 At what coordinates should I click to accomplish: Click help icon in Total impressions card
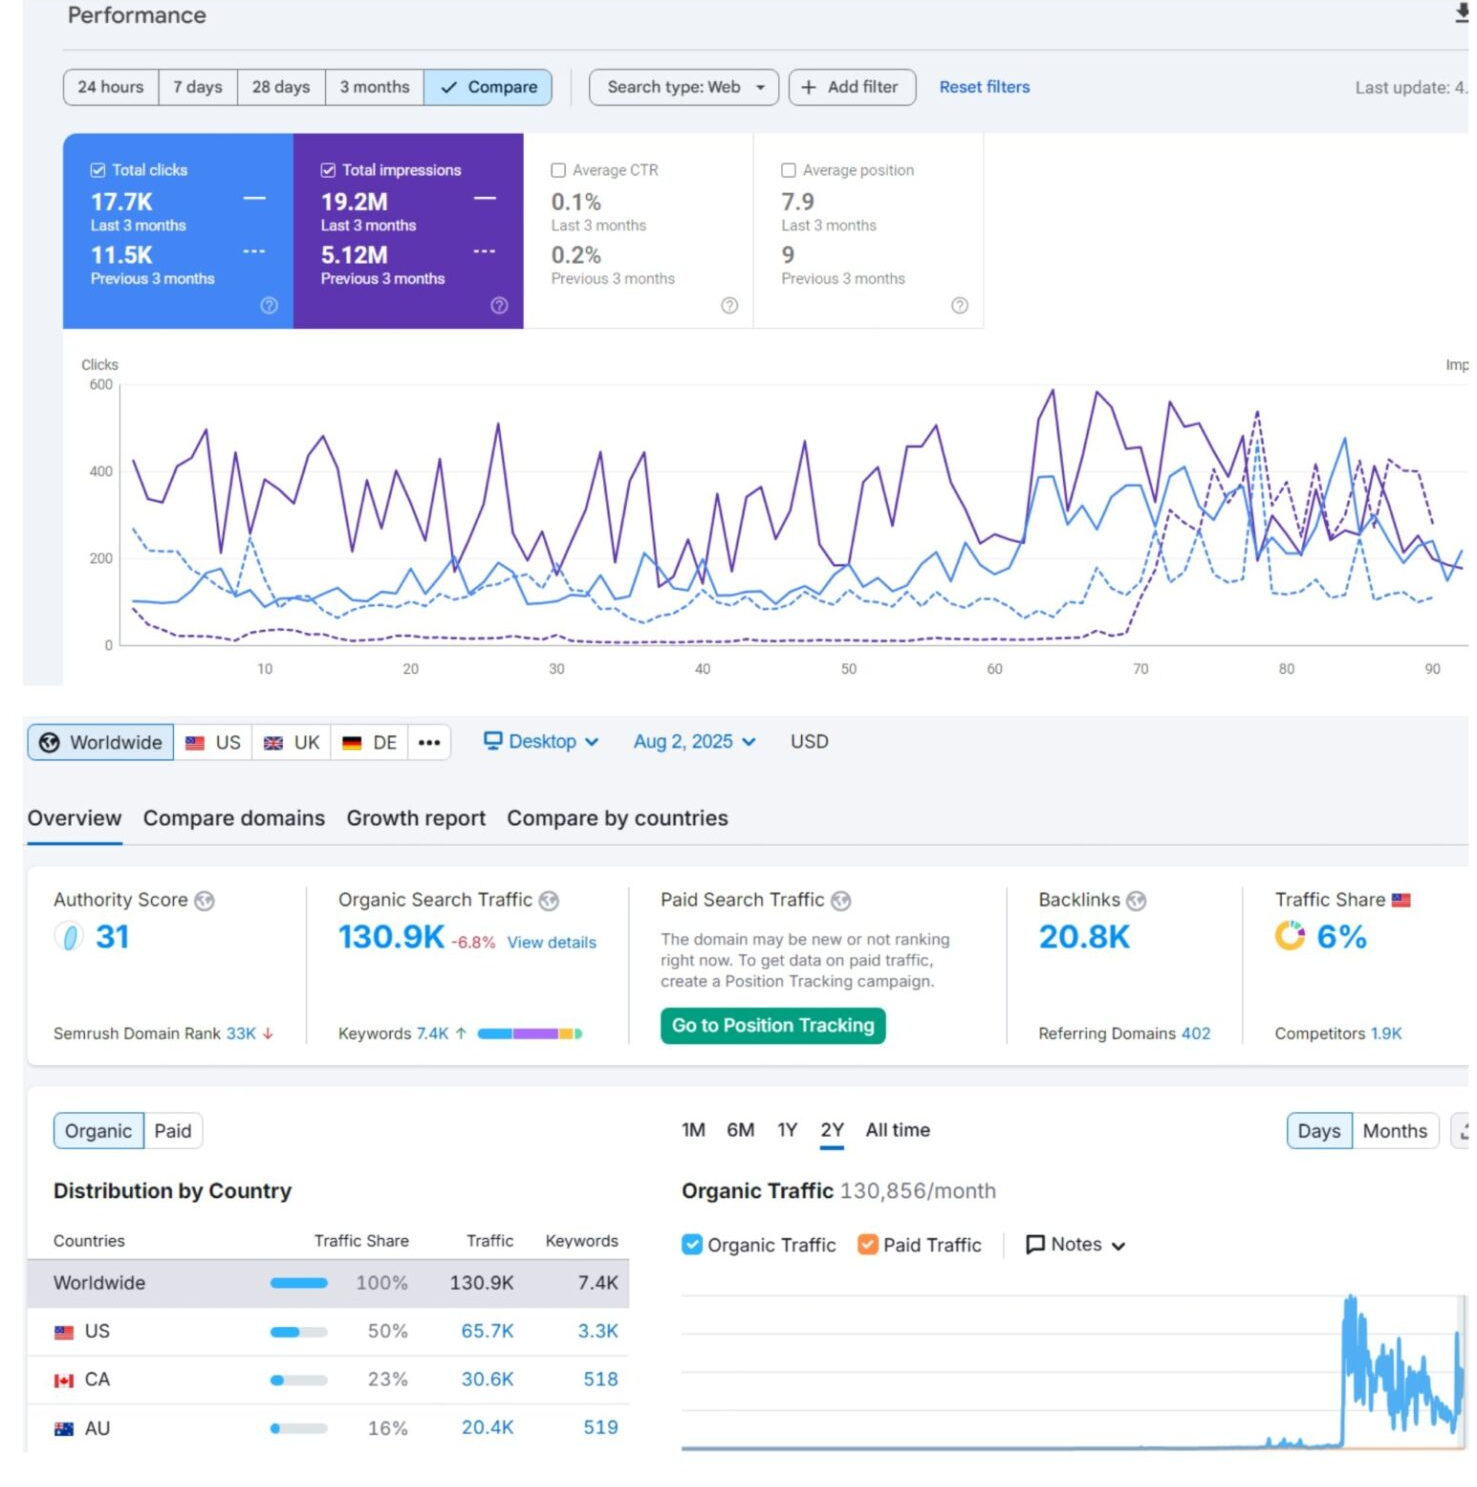tap(499, 306)
